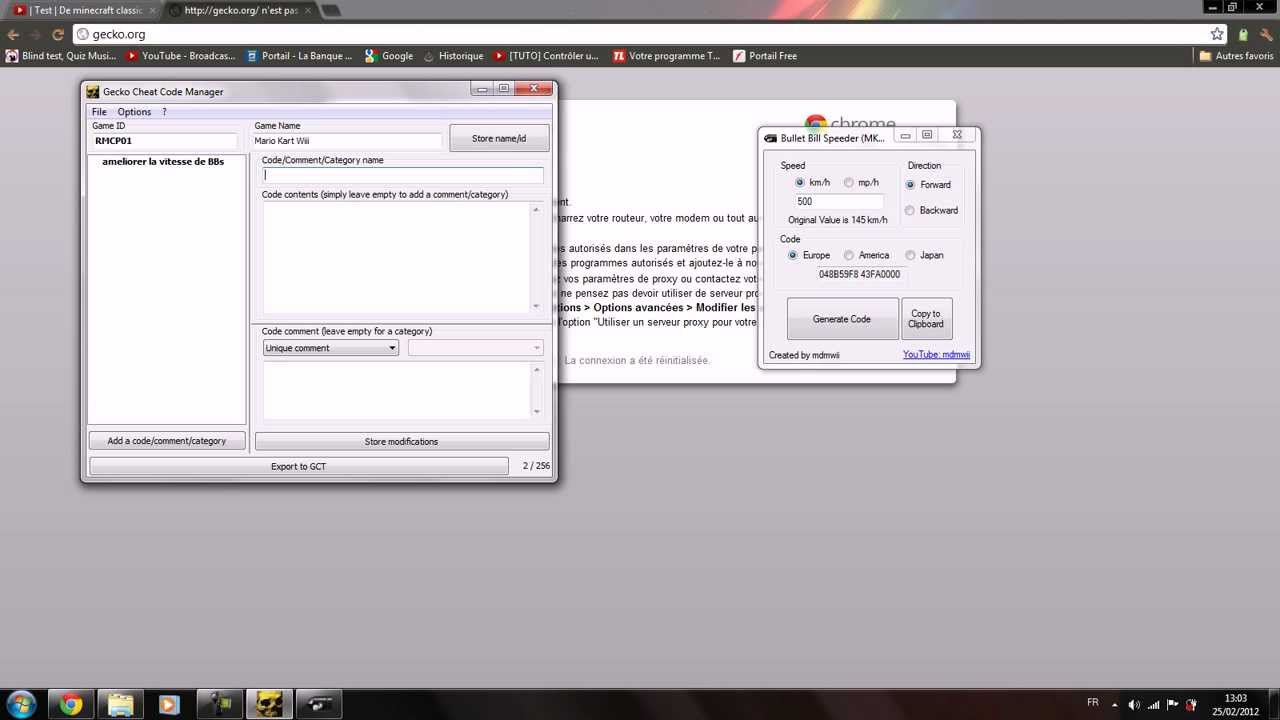1280x720 pixels.
Task: Switch to Gecko skull taskbar icon
Action: click(268, 704)
